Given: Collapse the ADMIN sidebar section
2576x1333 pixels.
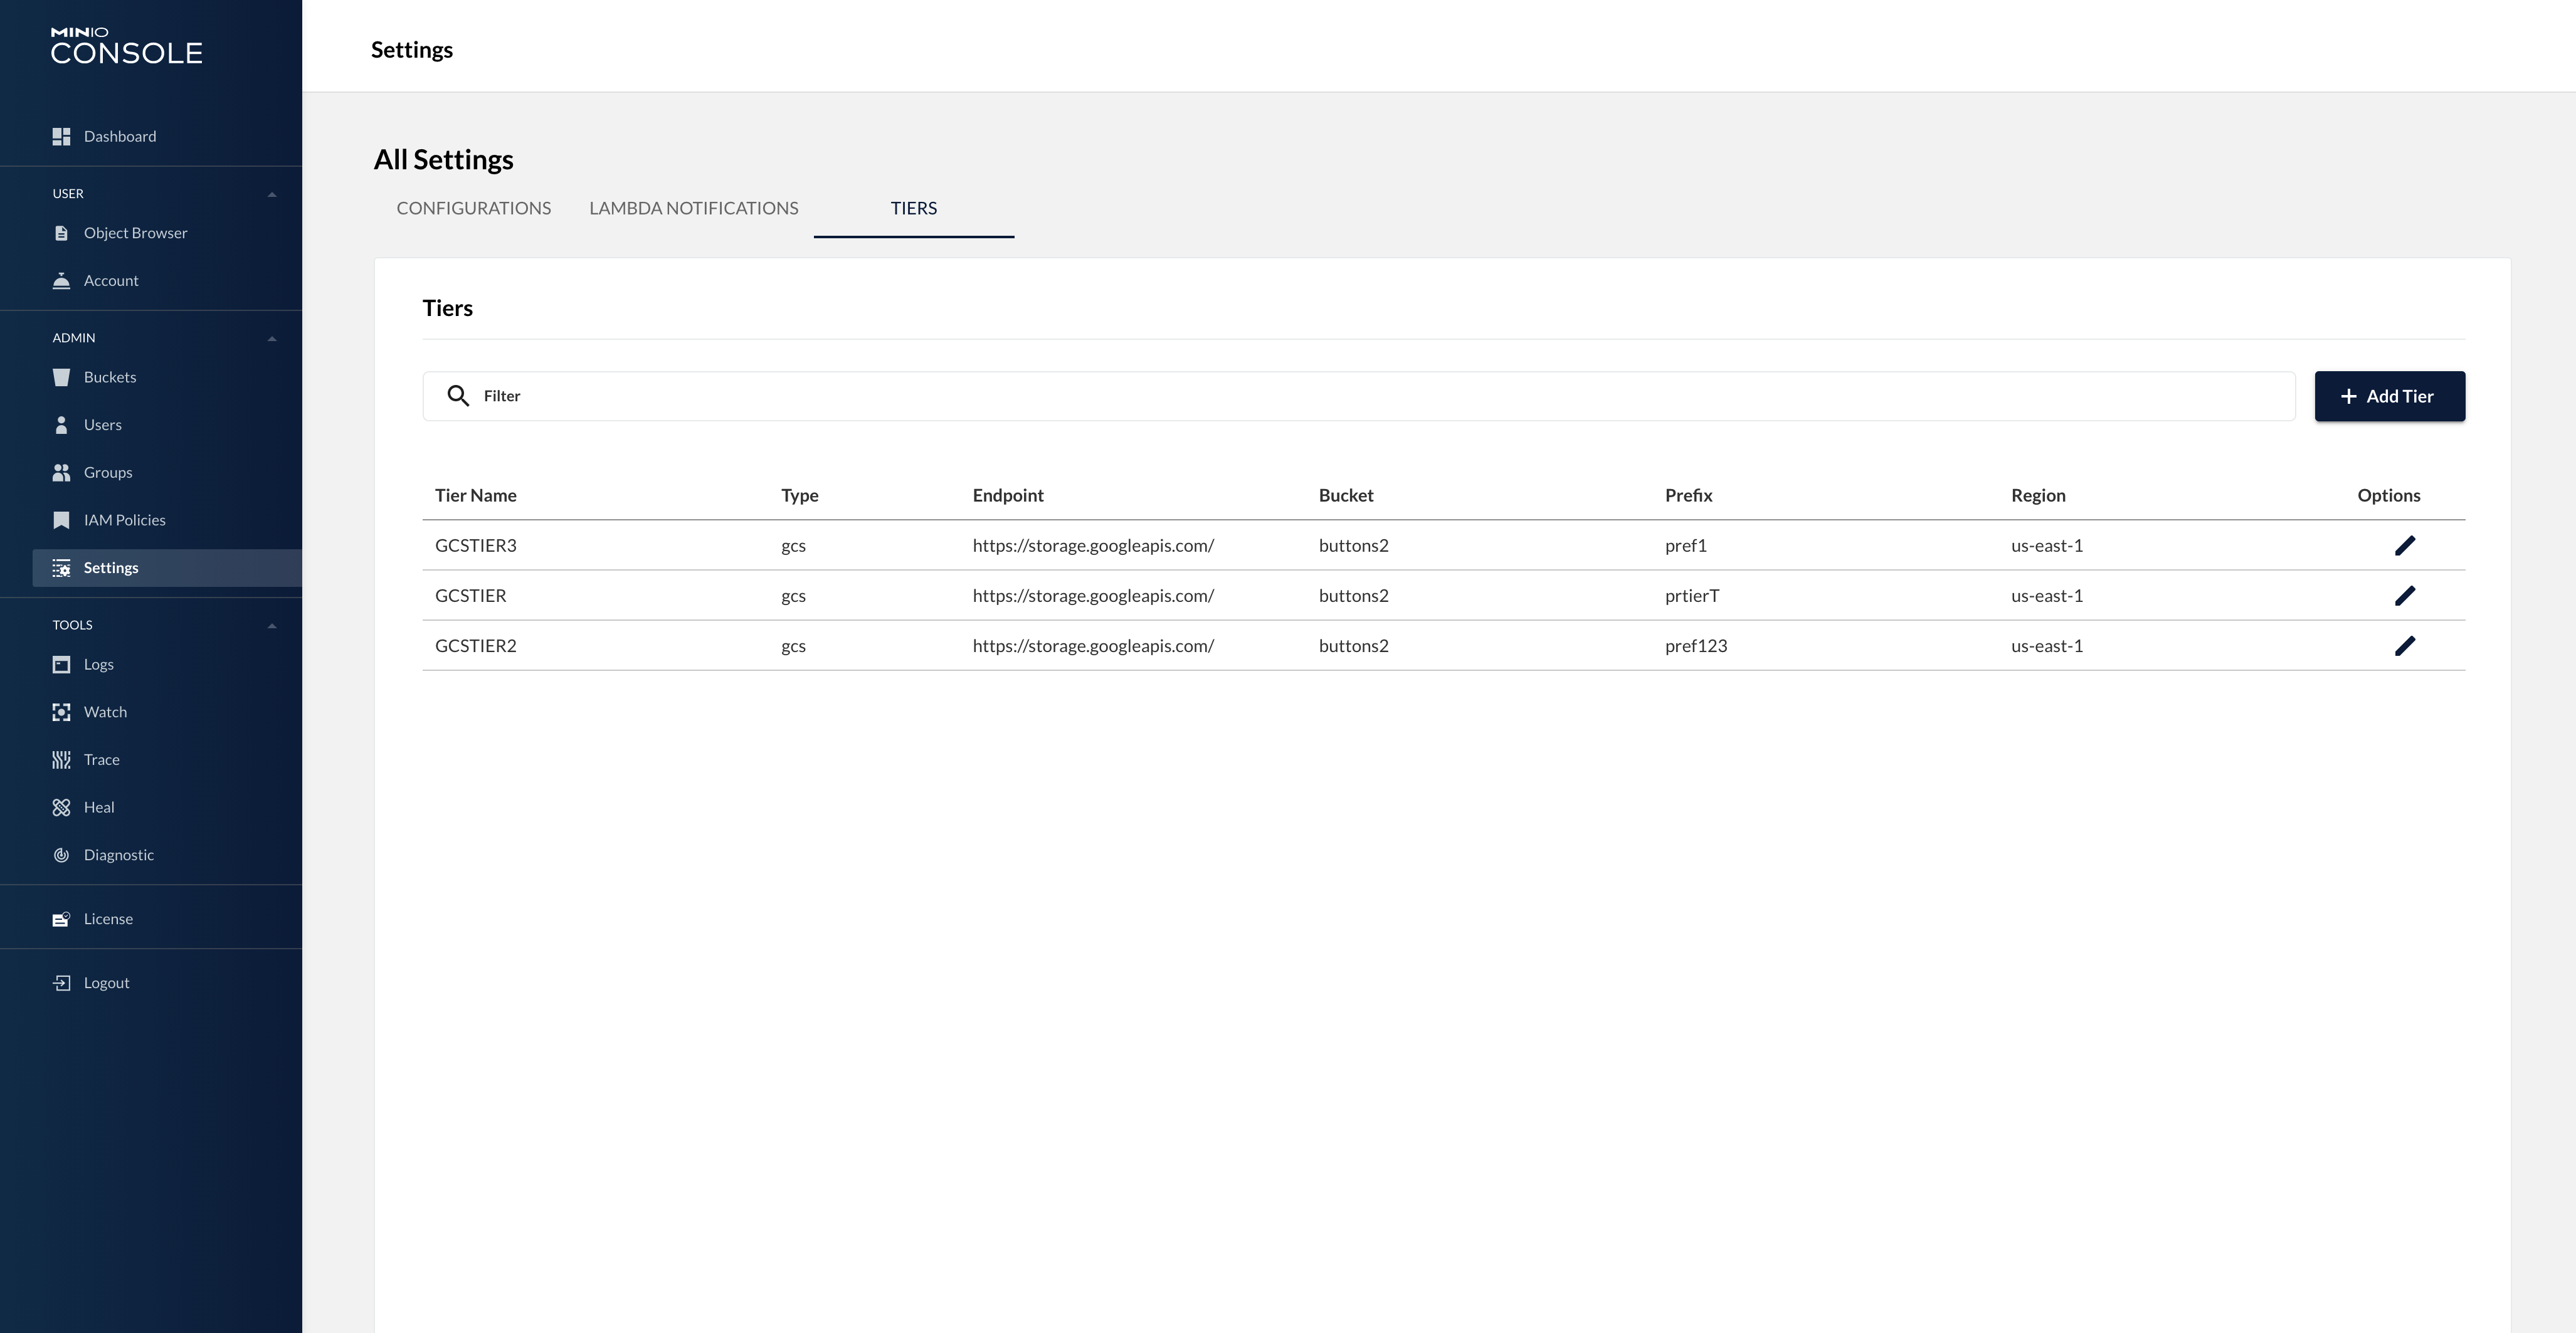Looking at the screenshot, I should (x=272, y=338).
